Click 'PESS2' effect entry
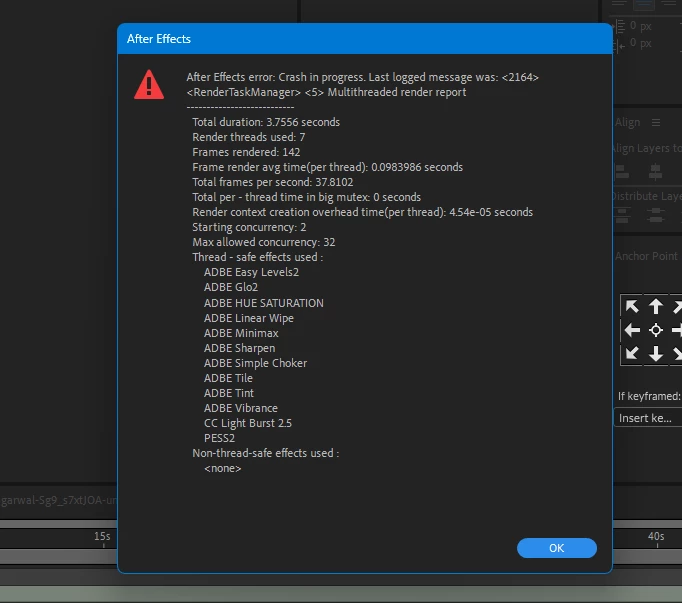The height and width of the screenshot is (603, 682). point(219,438)
